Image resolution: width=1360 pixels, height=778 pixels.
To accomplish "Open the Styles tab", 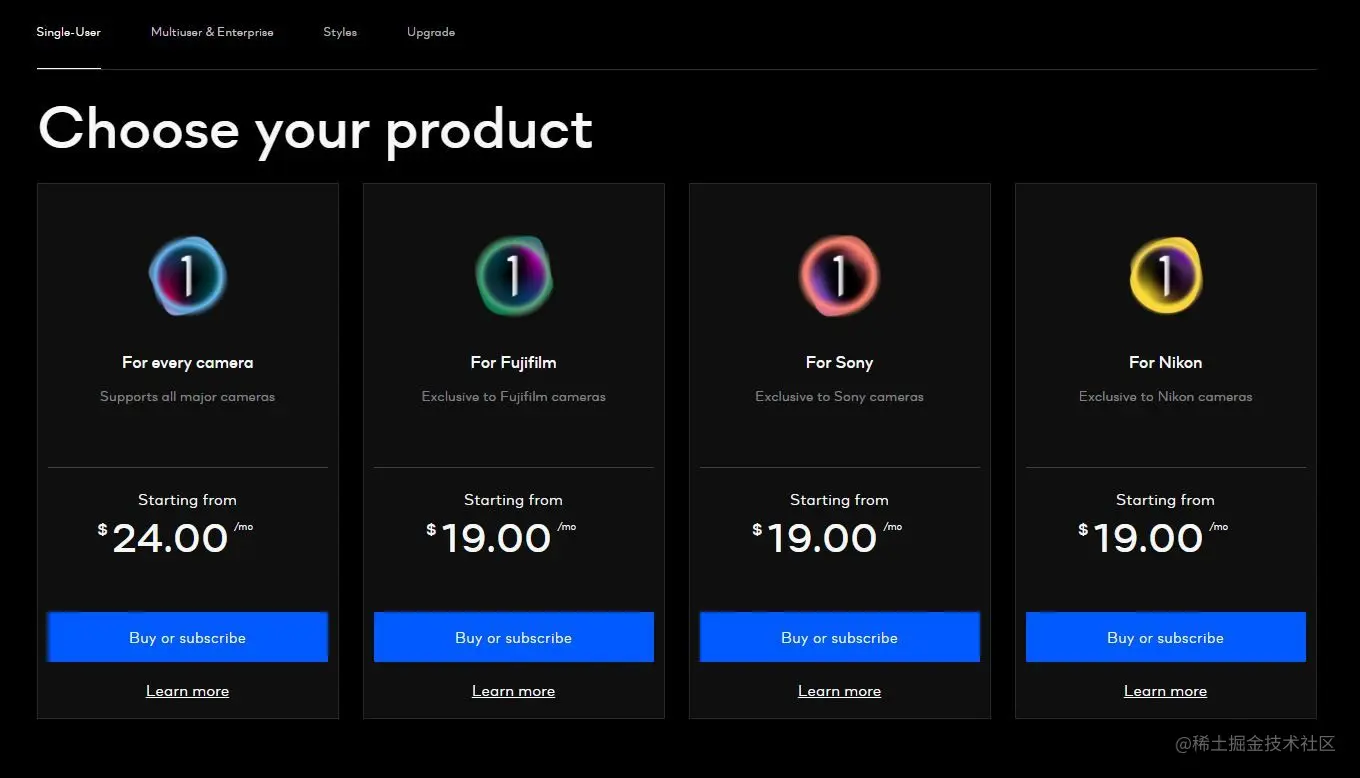I will point(340,32).
